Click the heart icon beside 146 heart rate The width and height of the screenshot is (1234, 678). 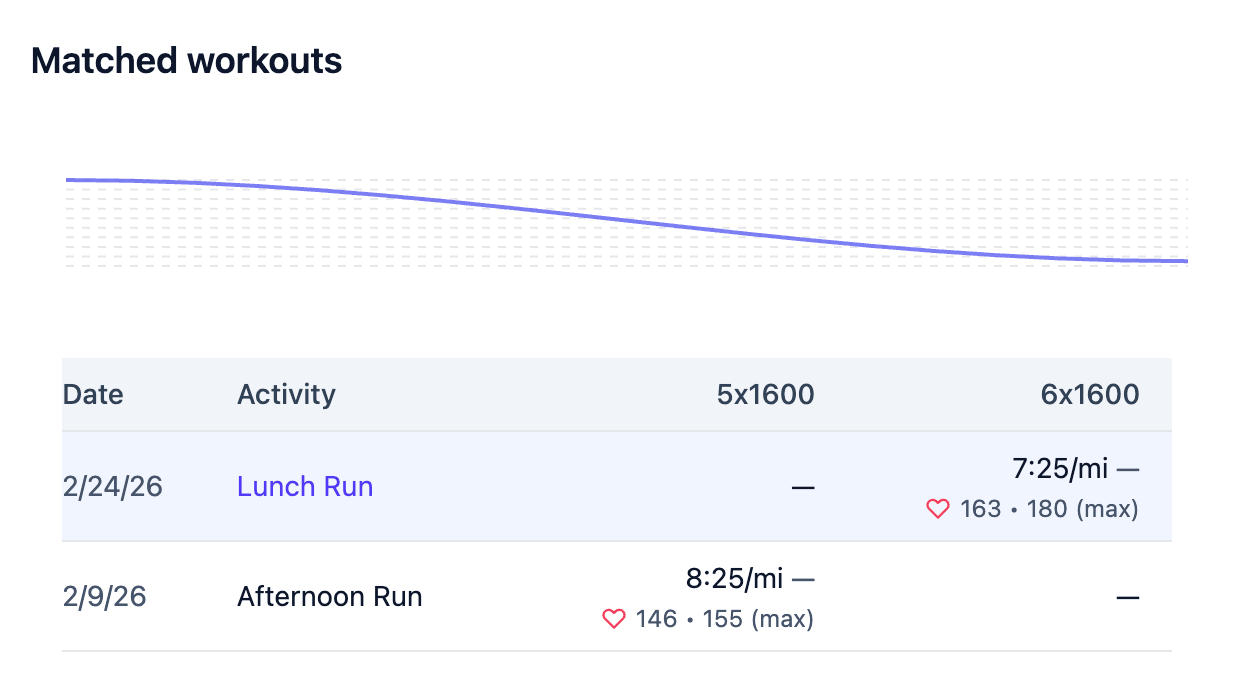point(615,619)
